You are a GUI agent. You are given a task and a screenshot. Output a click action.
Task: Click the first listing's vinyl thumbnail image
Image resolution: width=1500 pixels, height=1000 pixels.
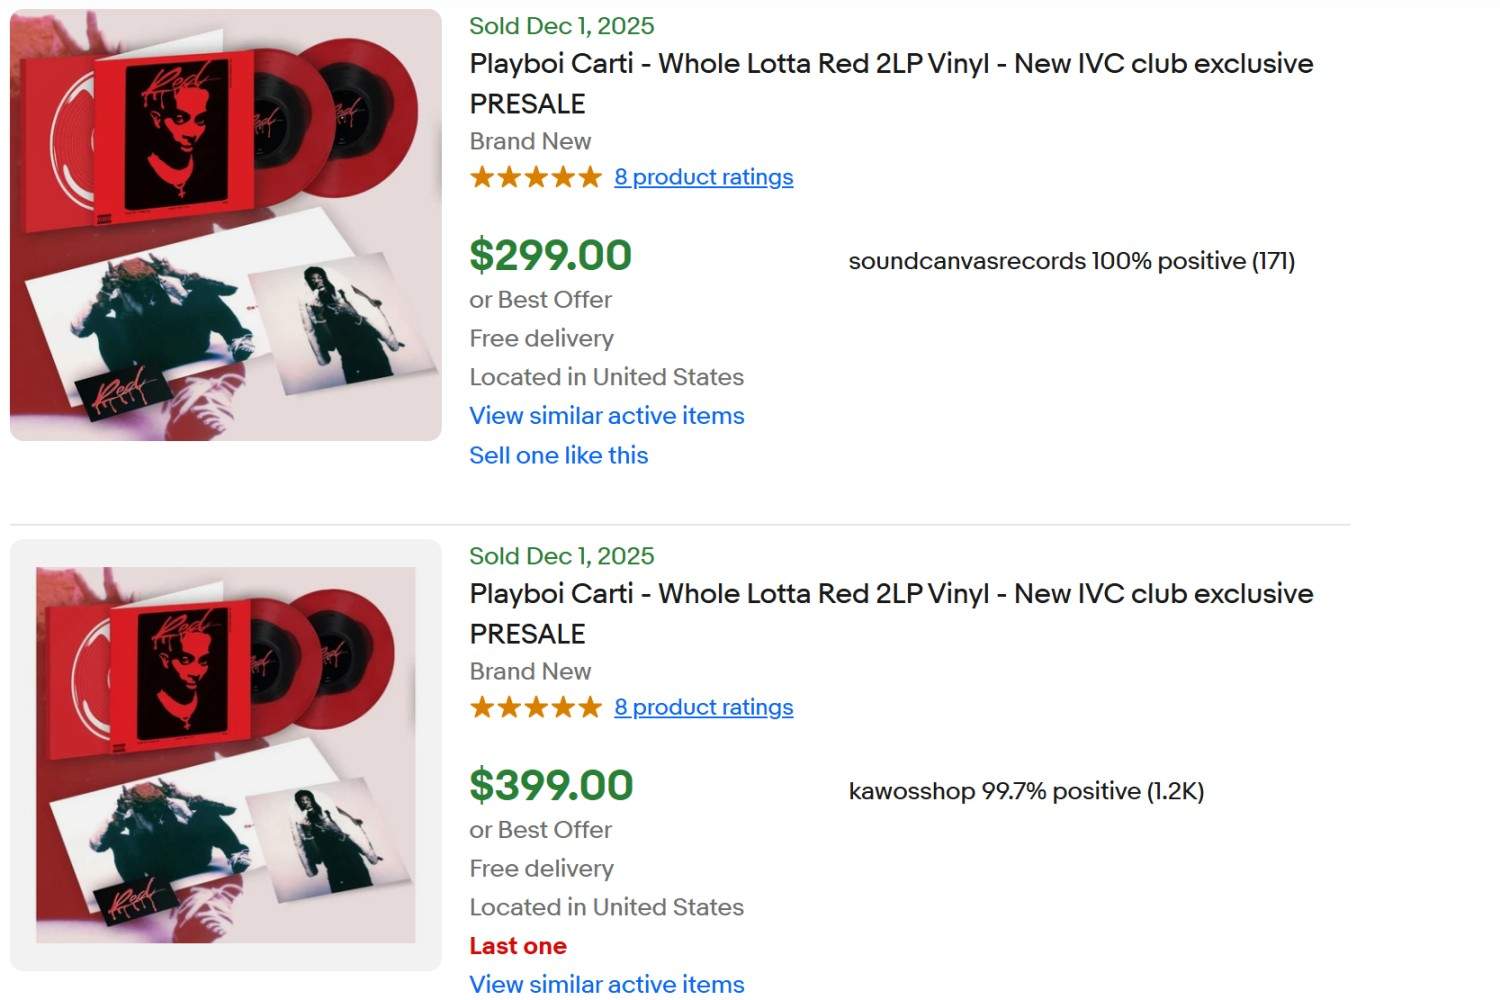point(225,222)
